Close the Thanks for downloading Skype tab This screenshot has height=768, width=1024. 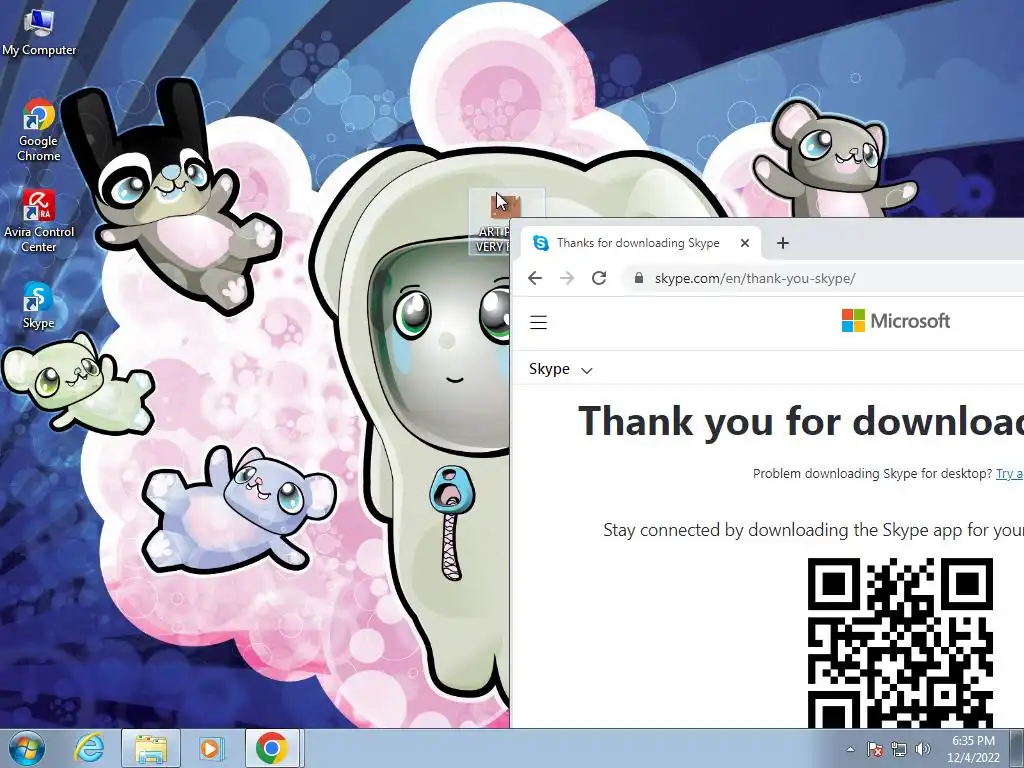(x=744, y=243)
